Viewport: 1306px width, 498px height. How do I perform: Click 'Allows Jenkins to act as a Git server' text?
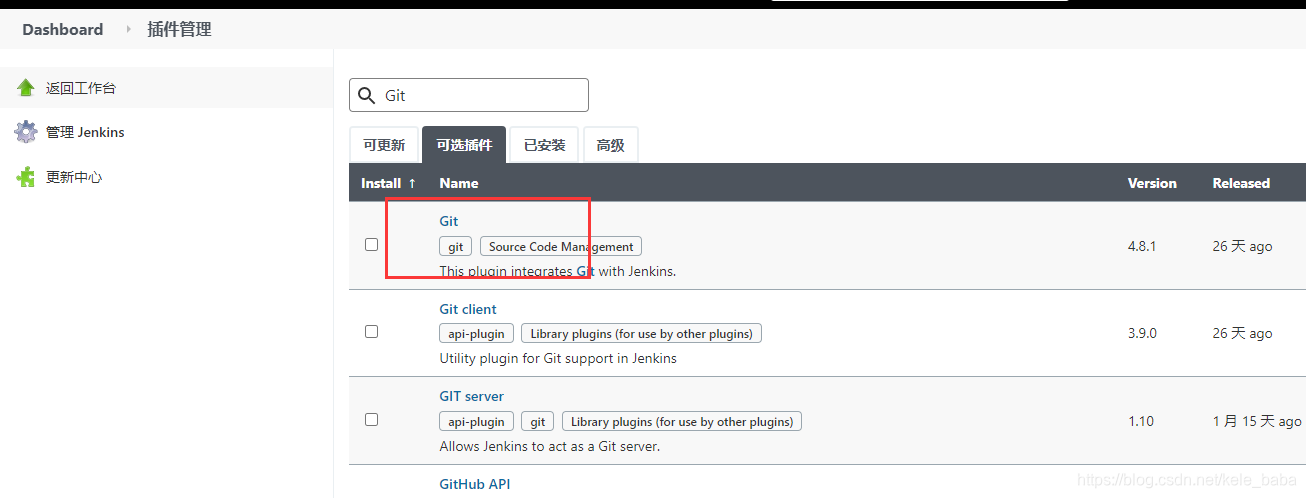click(x=550, y=446)
